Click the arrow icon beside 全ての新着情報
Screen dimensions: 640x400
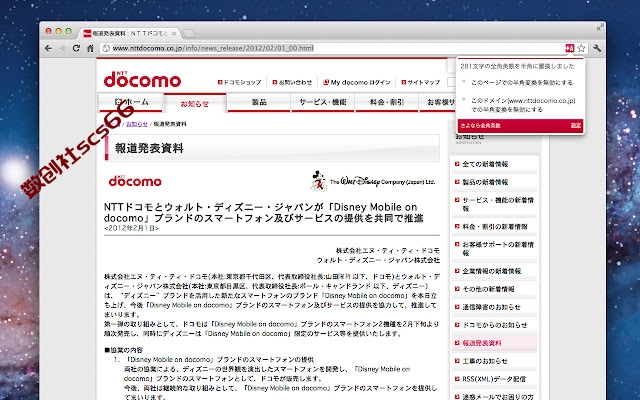tap(457, 164)
